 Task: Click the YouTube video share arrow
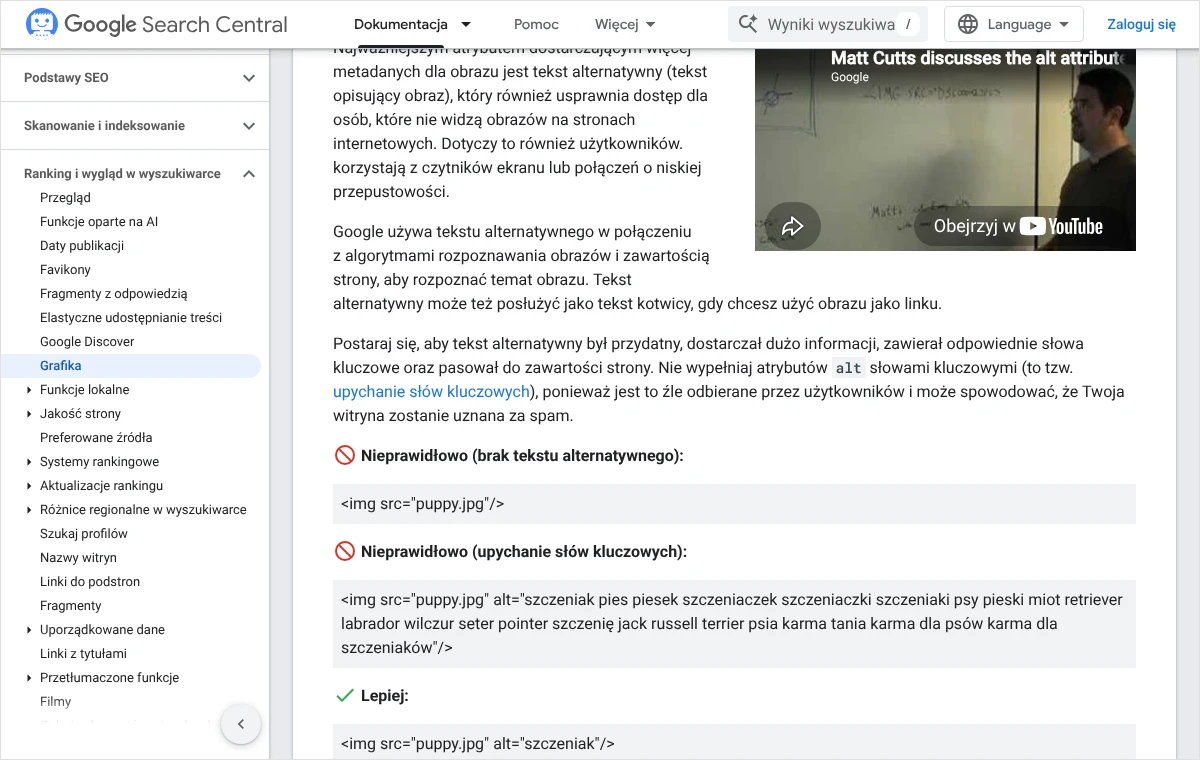tap(793, 226)
